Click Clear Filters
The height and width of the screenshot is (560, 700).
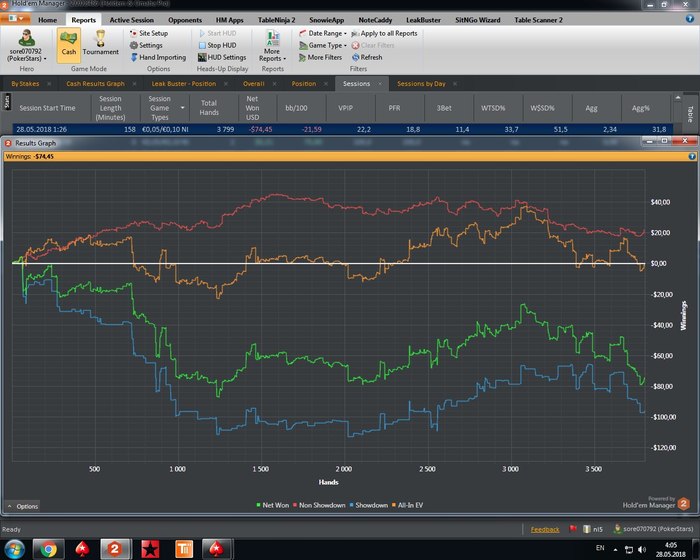[x=373, y=45]
